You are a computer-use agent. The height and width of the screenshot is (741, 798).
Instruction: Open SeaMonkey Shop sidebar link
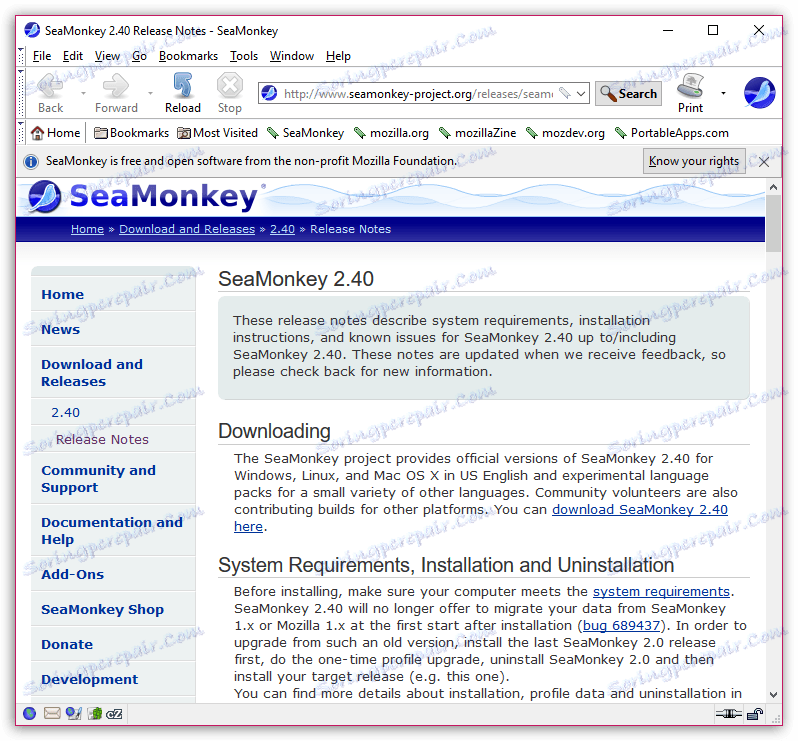pos(102,609)
